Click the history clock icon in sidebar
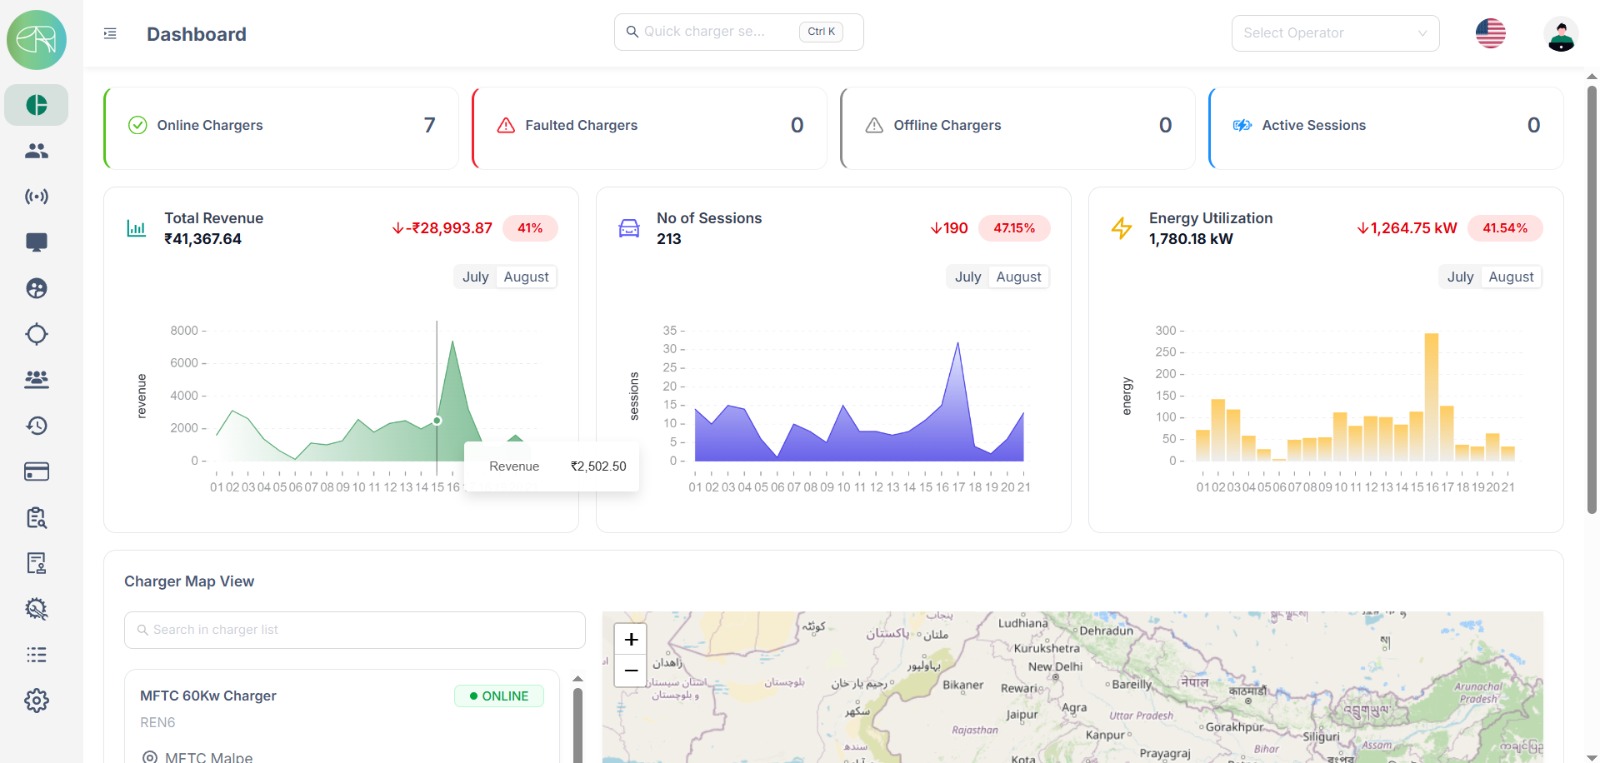Screen dimensions: 1600x763 [37, 426]
